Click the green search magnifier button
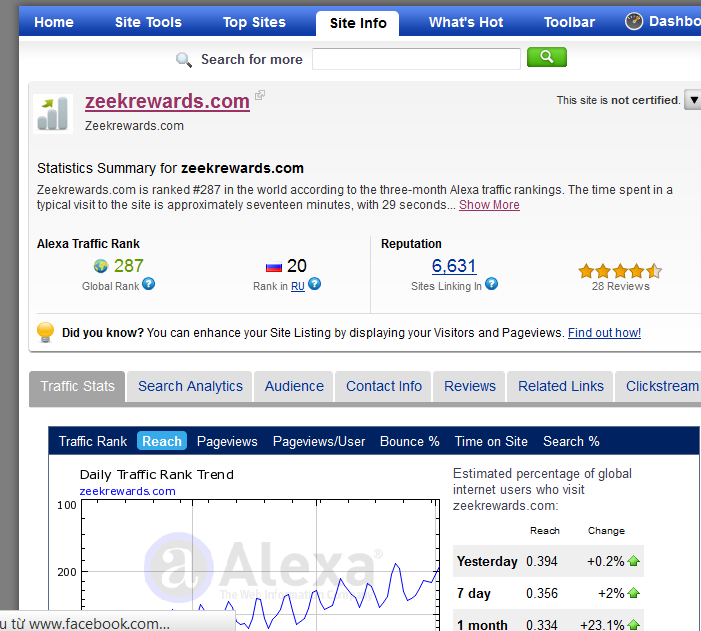 [546, 58]
